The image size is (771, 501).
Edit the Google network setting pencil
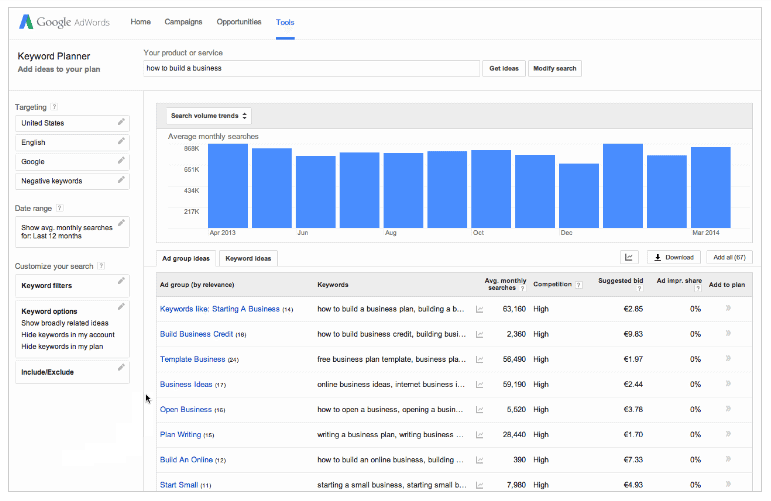pos(121,161)
